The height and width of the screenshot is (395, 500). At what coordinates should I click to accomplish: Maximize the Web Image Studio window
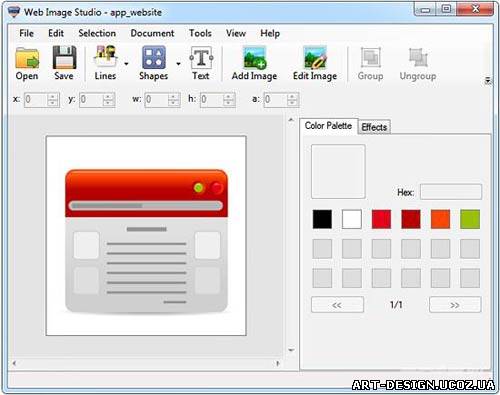(x=447, y=9)
